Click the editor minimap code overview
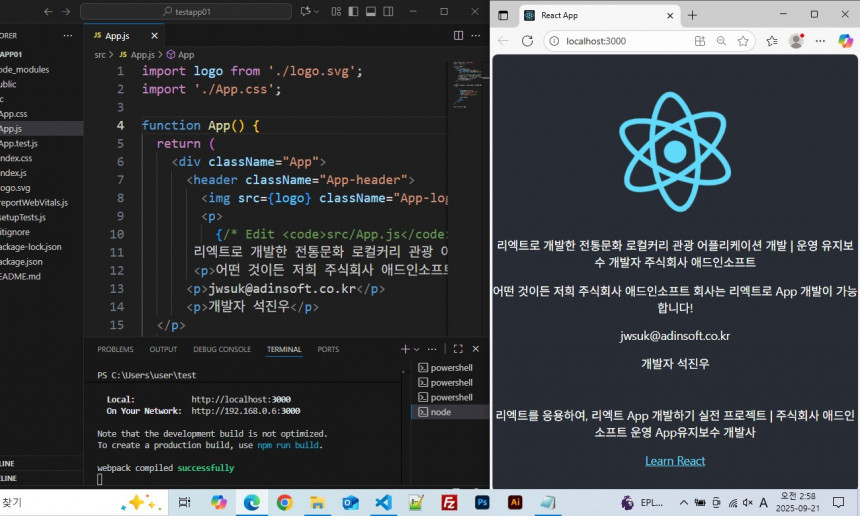Screen dimensions: 860x516 tap(467, 84)
